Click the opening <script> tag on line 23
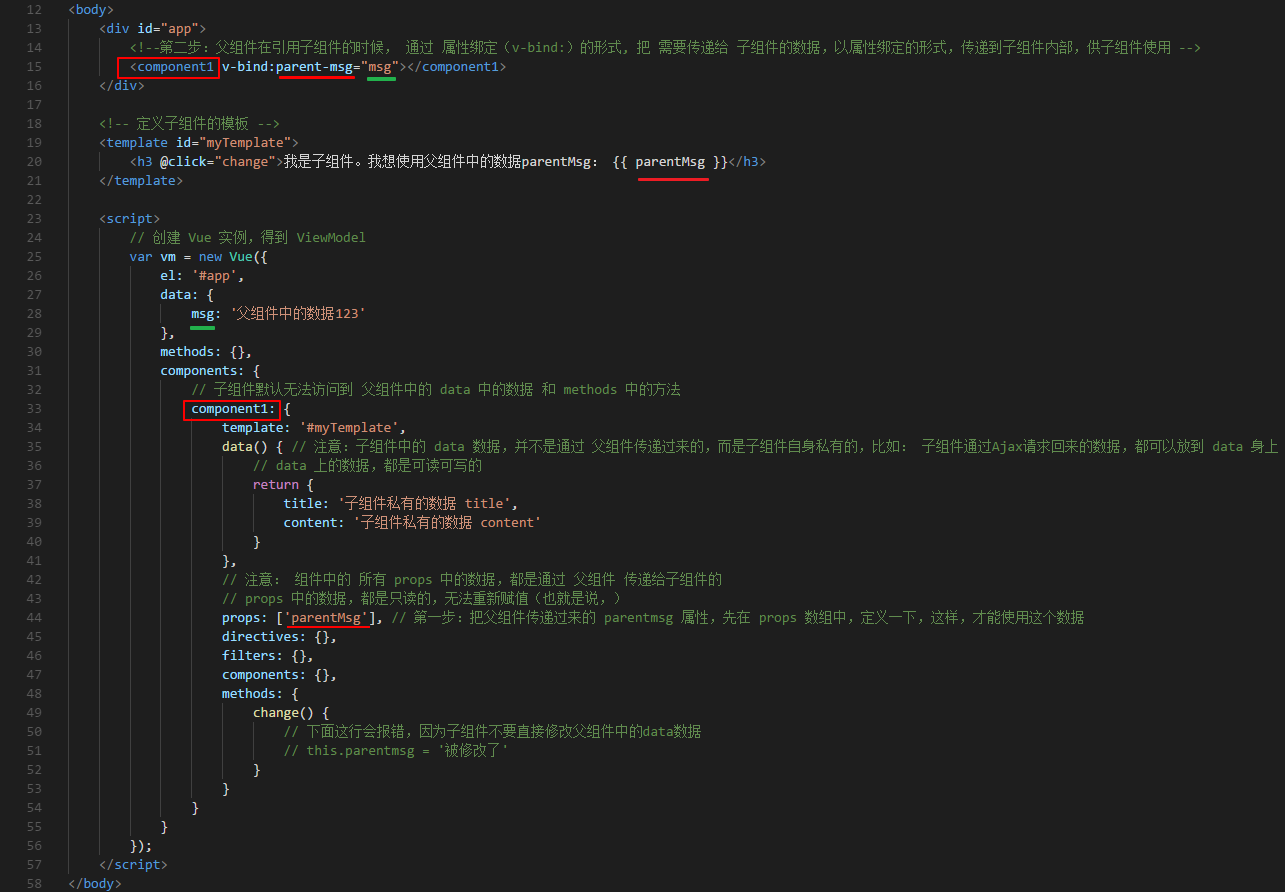The height and width of the screenshot is (892, 1285). click(129, 219)
